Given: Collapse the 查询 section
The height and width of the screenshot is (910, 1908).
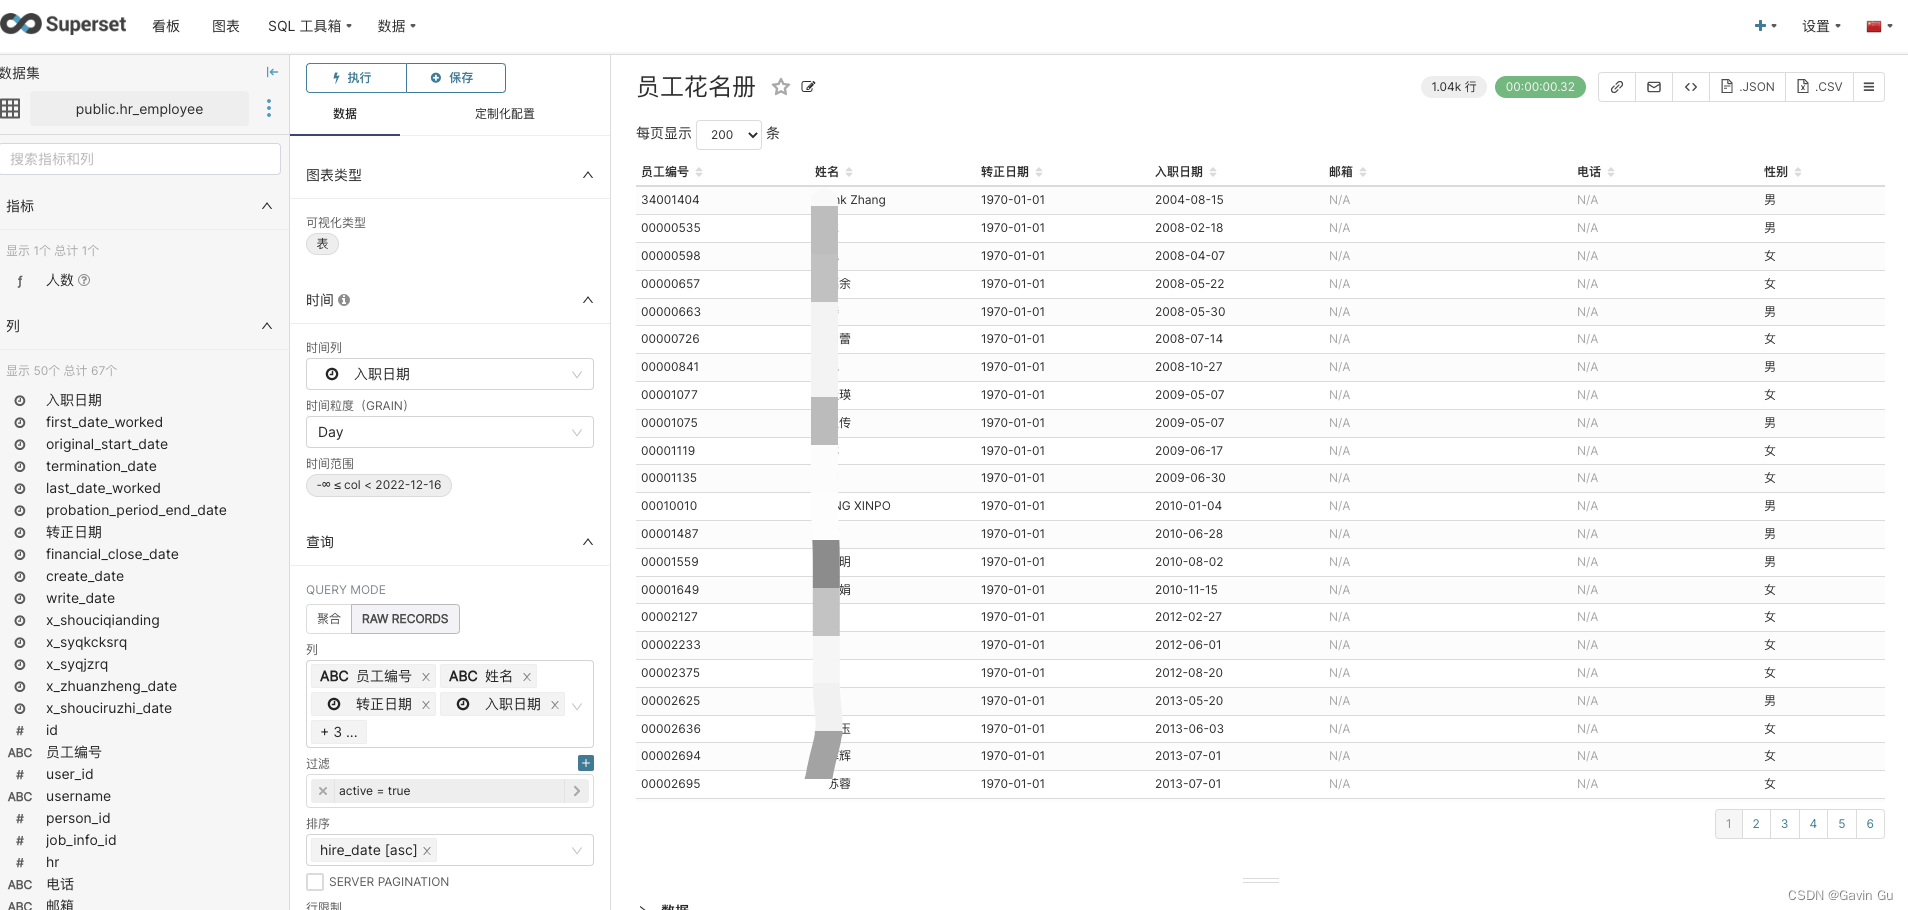Looking at the screenshot, I should [588, 542].
